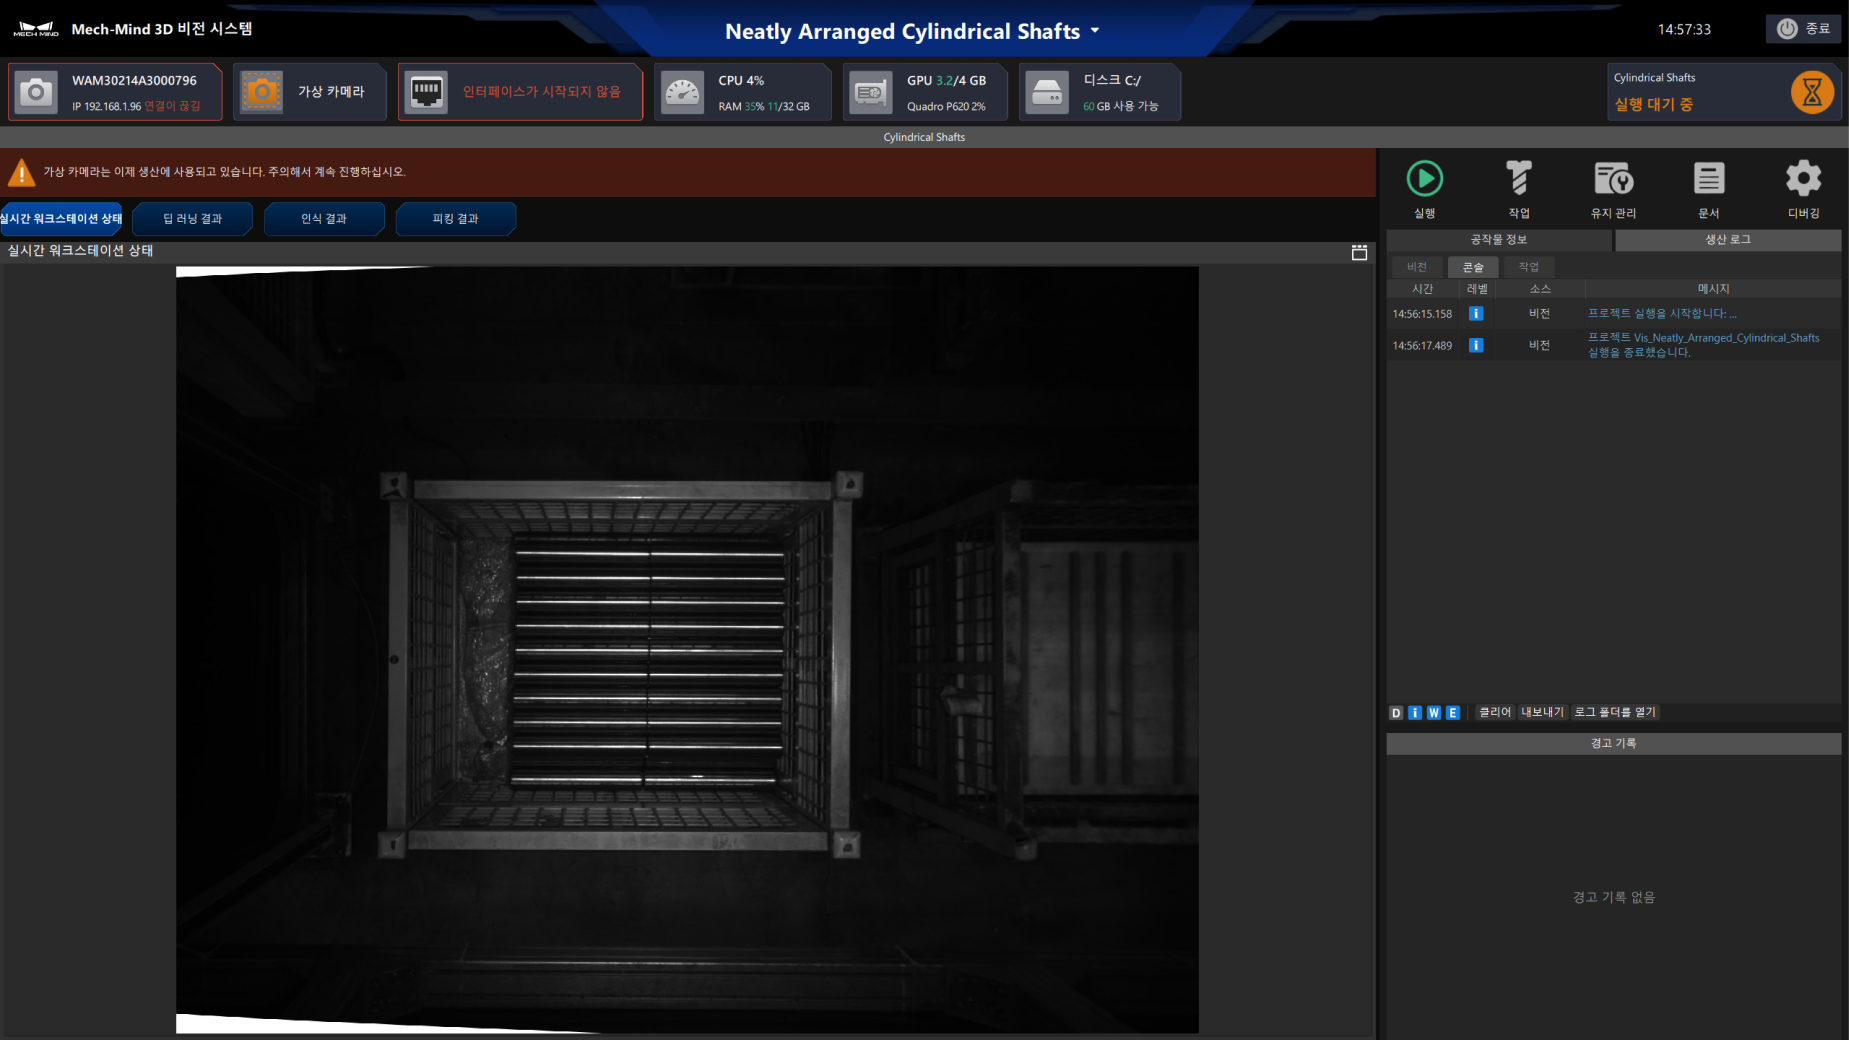Click the CPU gauge icon
The width and height of the screenshot is (1849, 1040).
click(x=683, y=92)
